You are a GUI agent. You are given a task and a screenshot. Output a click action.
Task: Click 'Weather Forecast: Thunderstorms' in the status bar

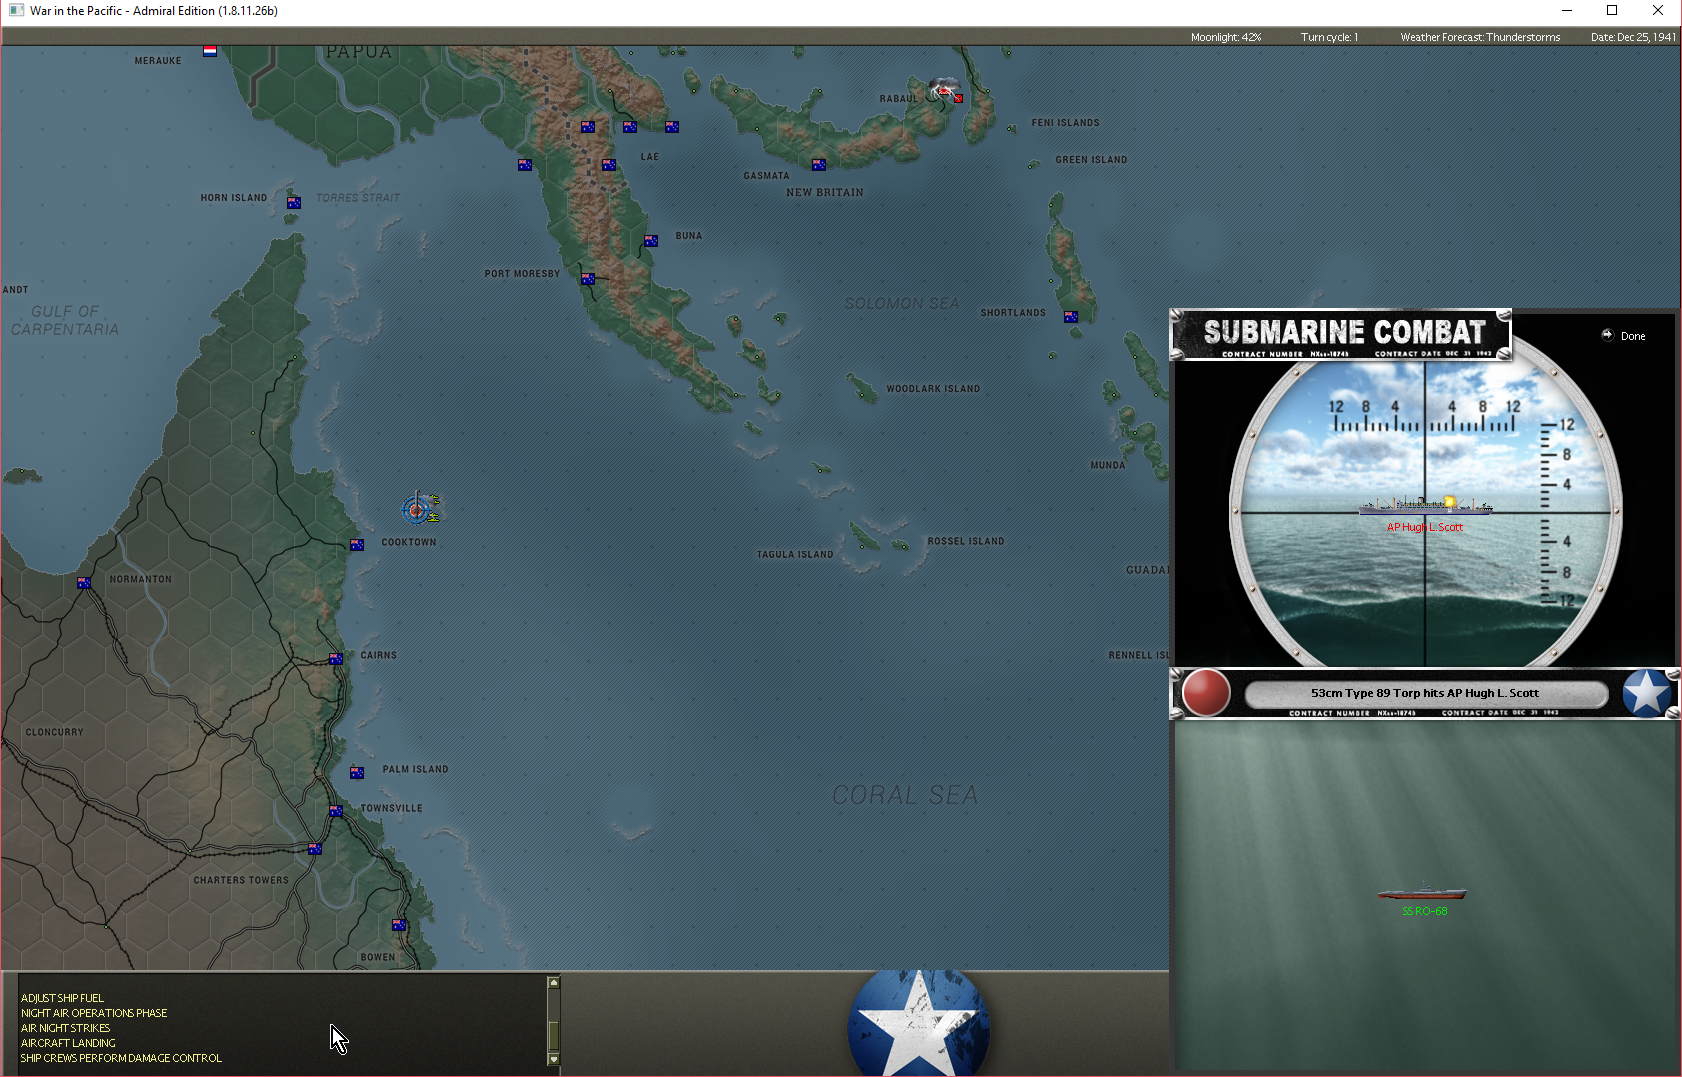click(1480, 37)
